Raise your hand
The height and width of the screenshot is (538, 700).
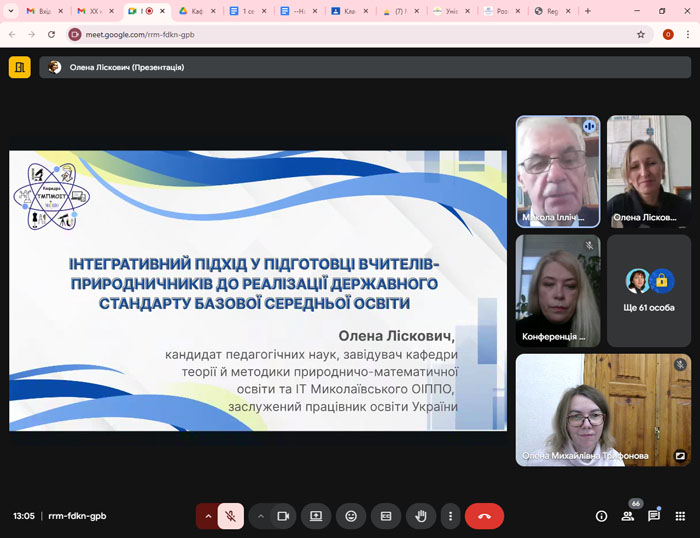[x=421, y=516]
